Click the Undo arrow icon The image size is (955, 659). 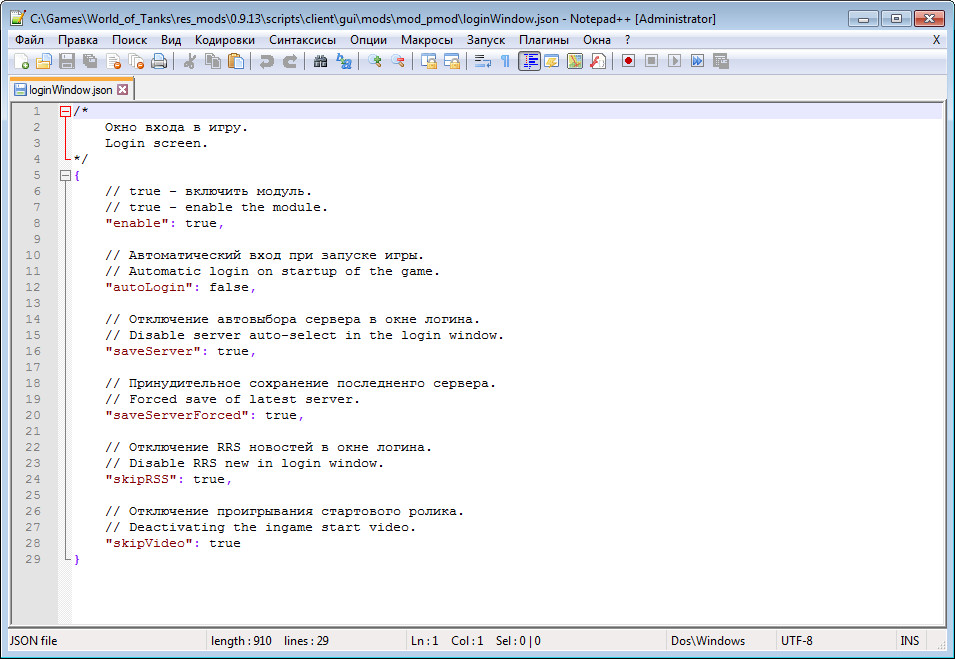[266, 61]
